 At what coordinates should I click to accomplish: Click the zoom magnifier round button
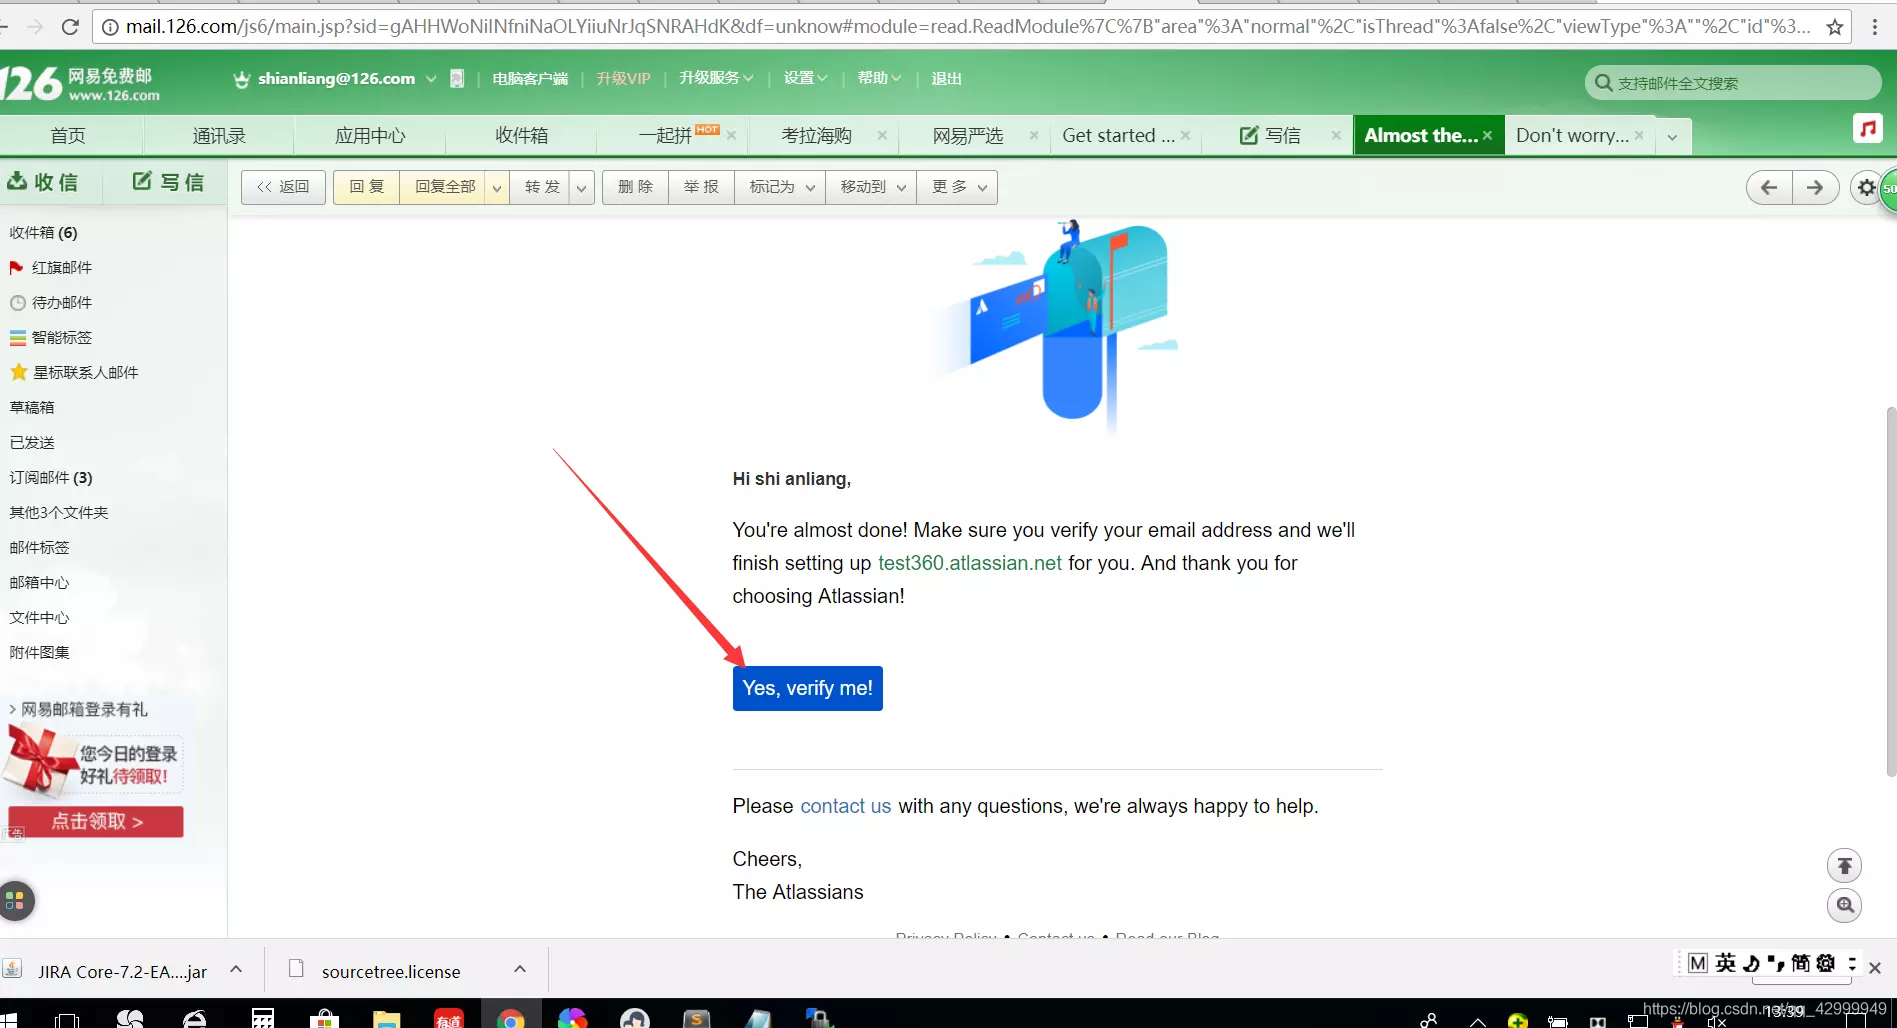[x=1845, y=906]
